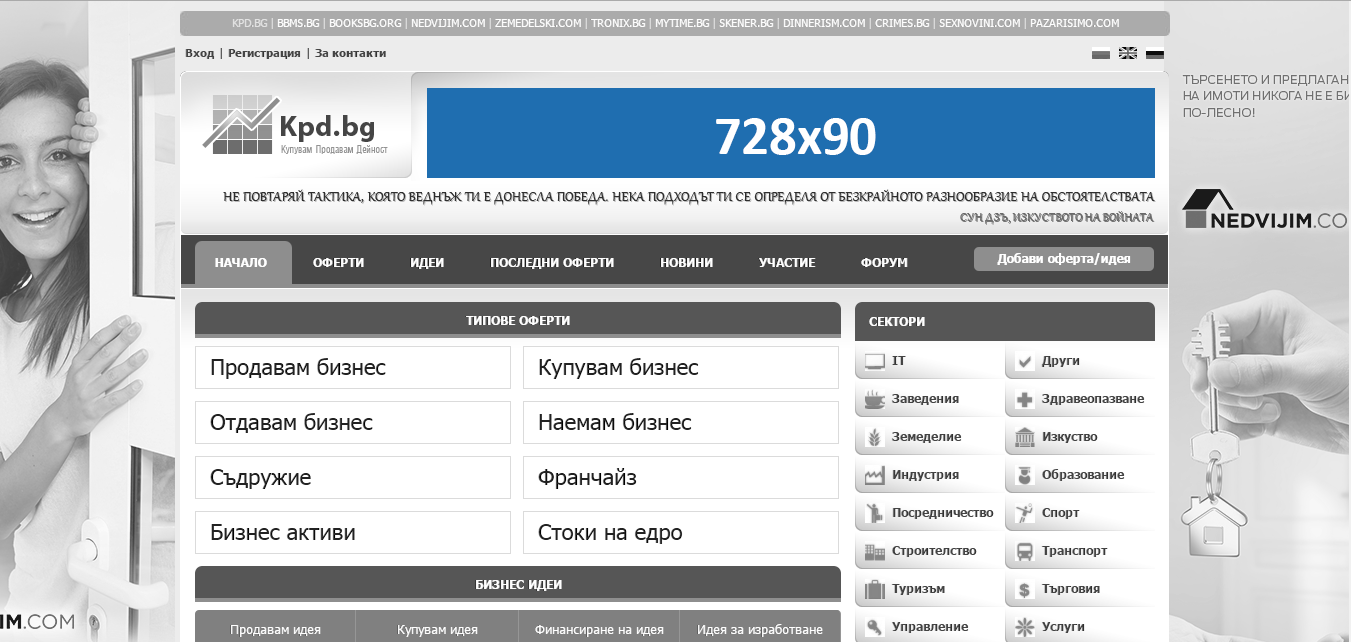Open the CRIMES.BG network link

(902, 23)
